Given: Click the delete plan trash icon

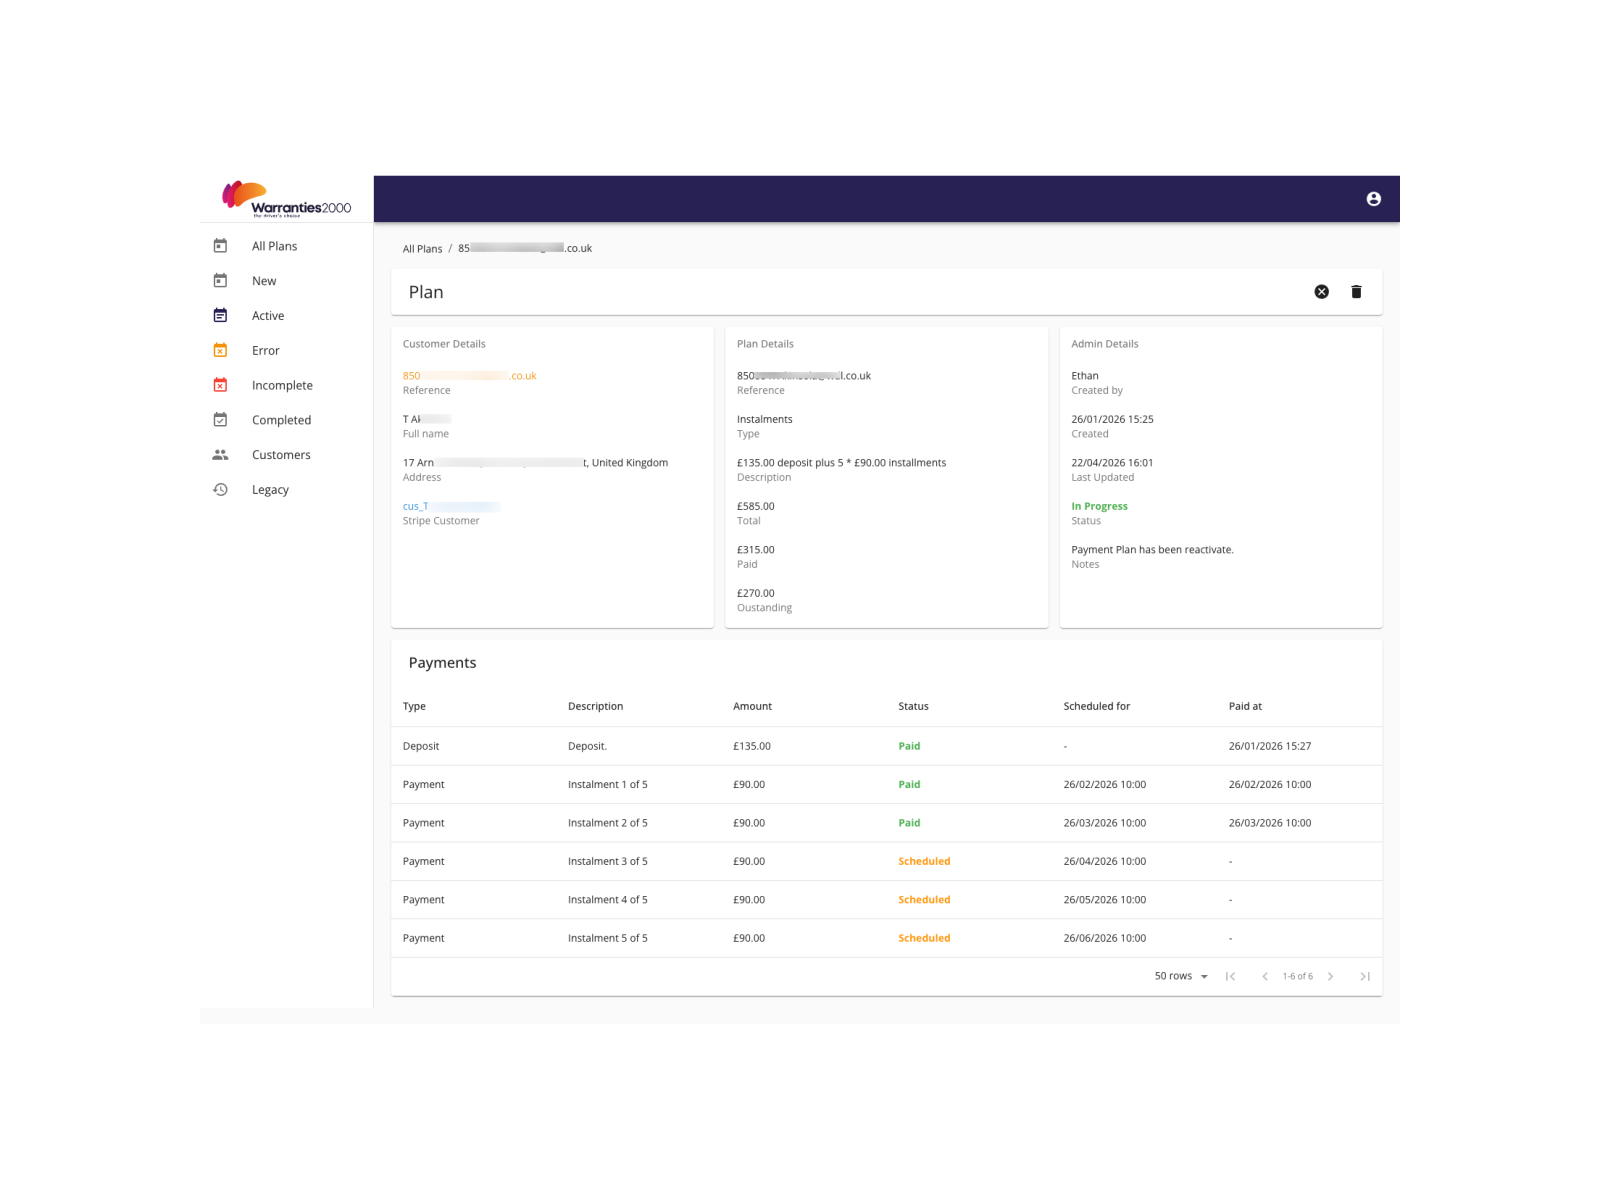Looking at the screenshot, I should [x=1356, y=292].
